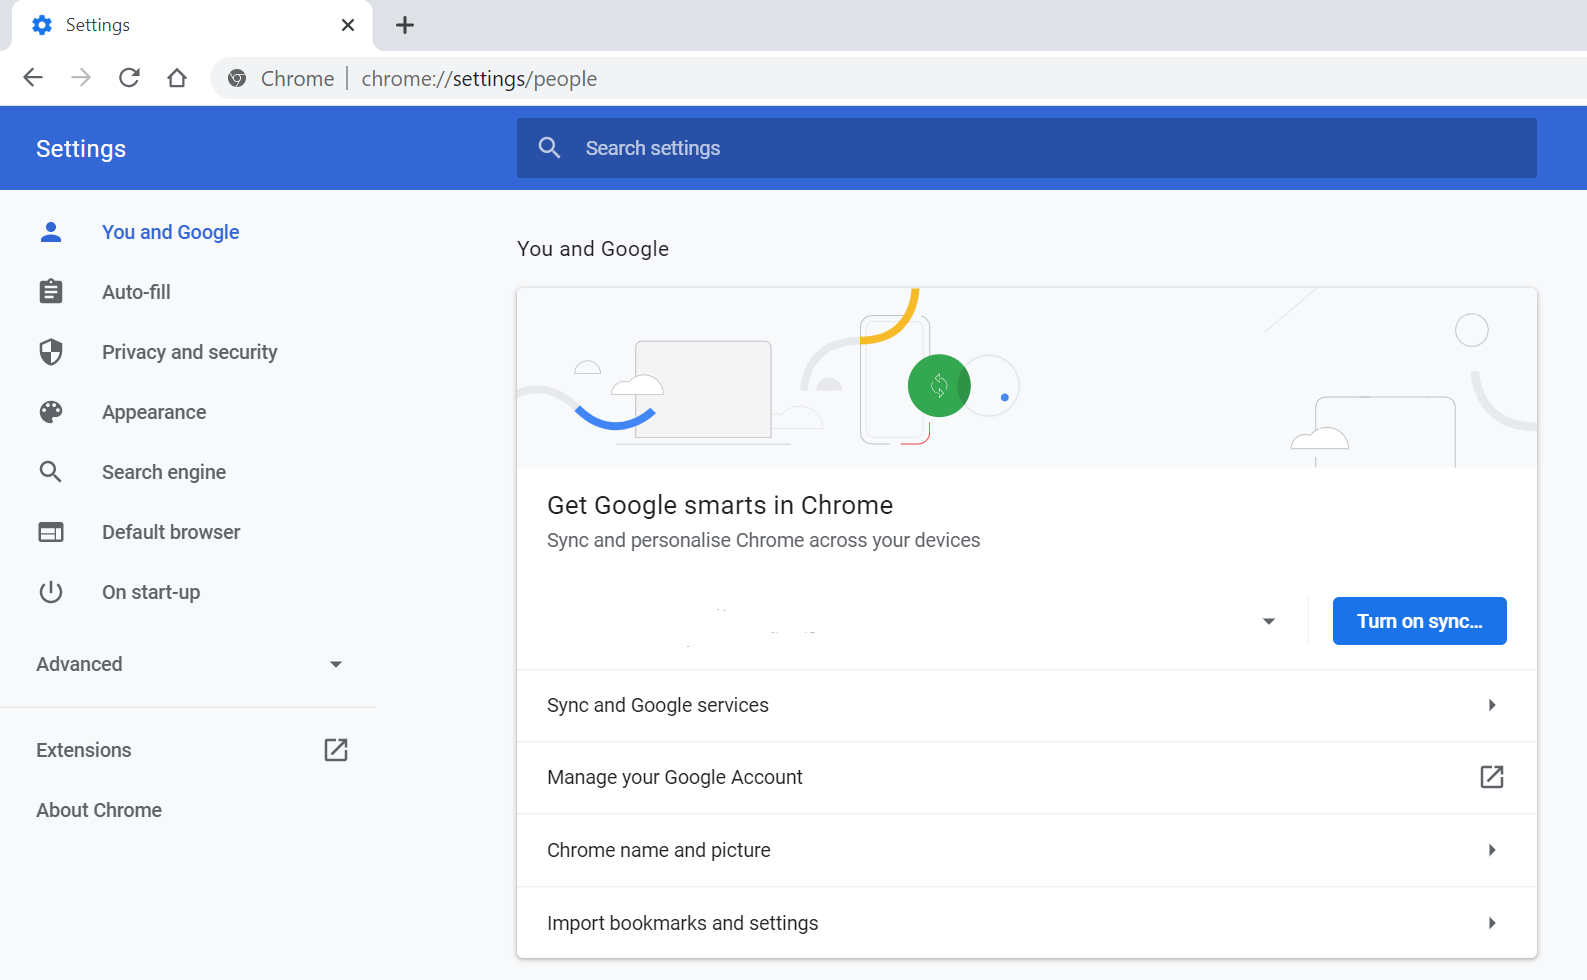The width and height of the screenshot is (1587, 980).
Task: Reload the page with the refresh icon
Action: point(129,78)
